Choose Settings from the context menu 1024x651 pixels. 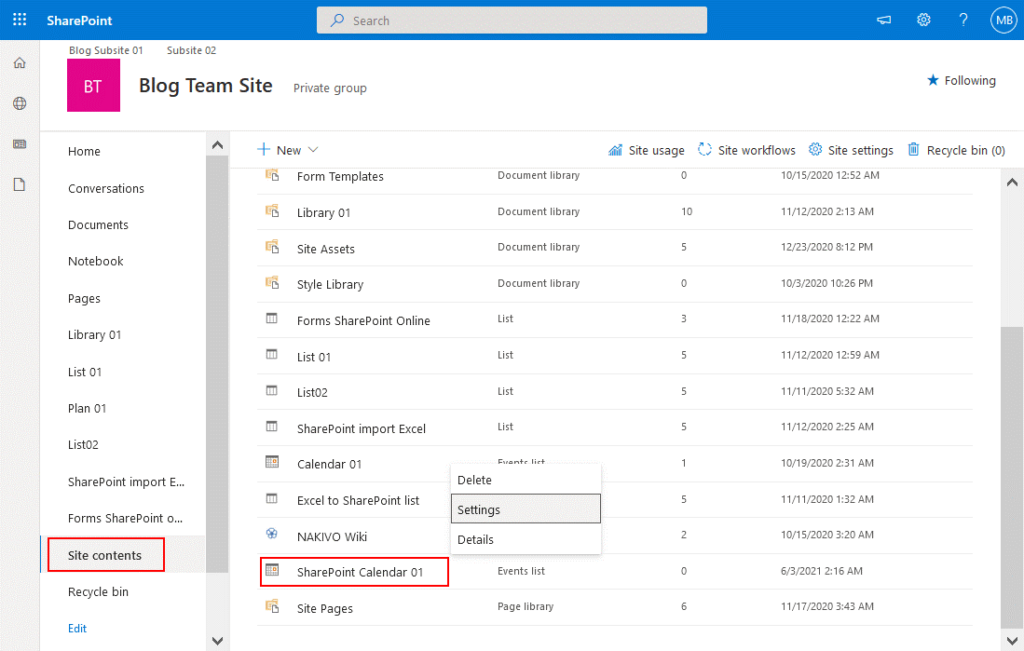coord(478,509)
